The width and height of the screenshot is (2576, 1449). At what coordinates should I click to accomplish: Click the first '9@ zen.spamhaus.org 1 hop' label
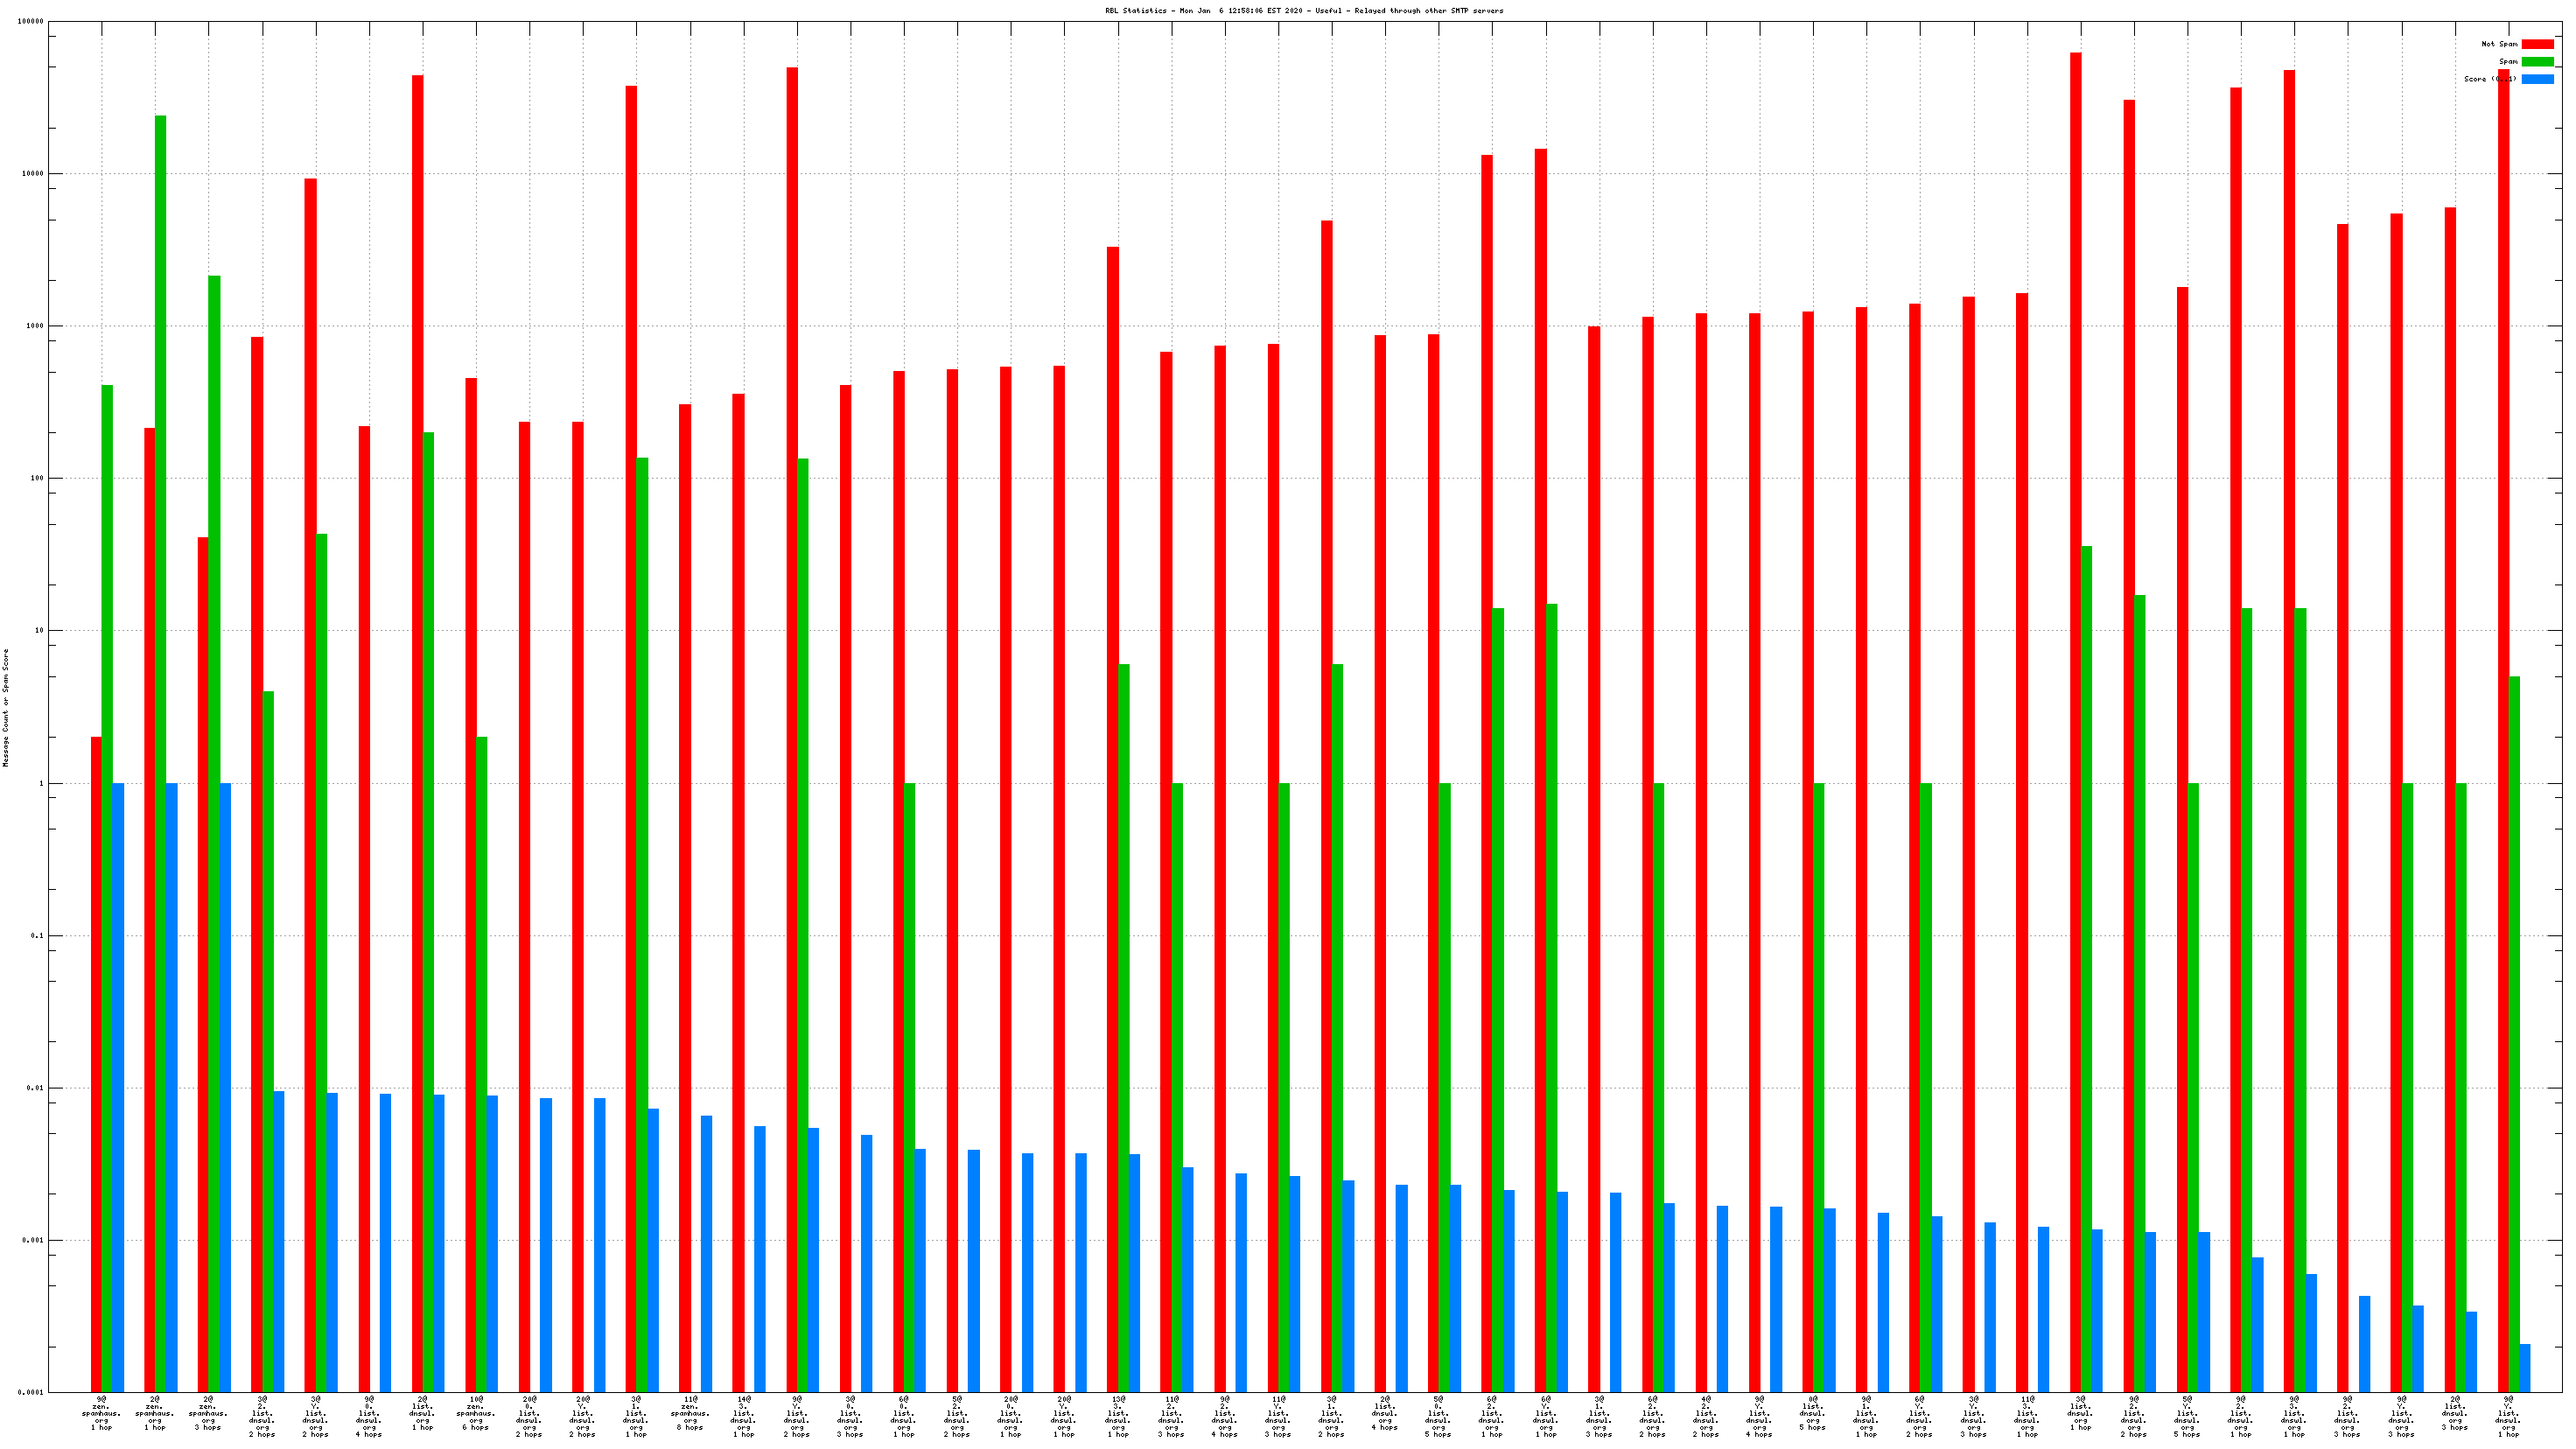point(101,1413)
